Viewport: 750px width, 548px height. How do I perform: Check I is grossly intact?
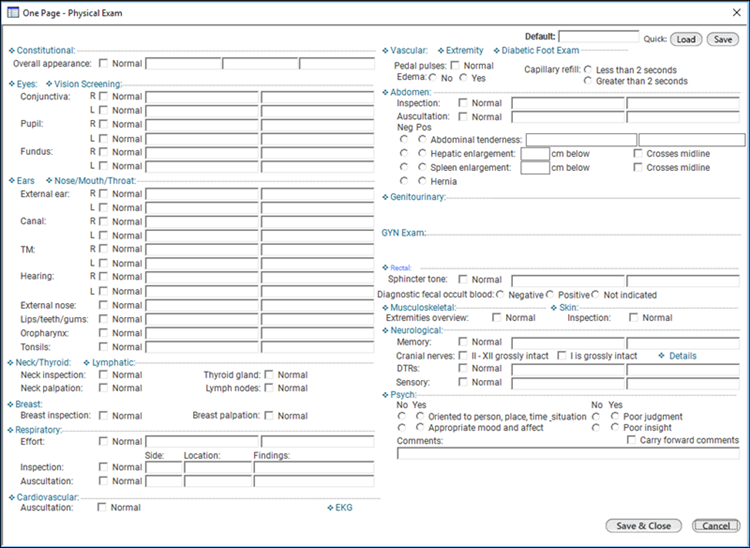click(x=562, y=356)
